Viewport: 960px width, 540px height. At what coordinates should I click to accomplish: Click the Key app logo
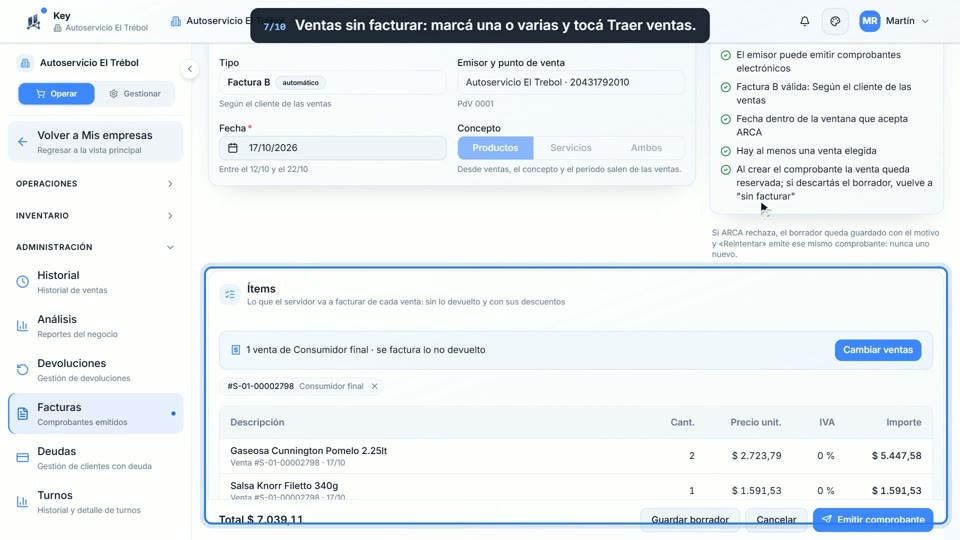[34, 21]
